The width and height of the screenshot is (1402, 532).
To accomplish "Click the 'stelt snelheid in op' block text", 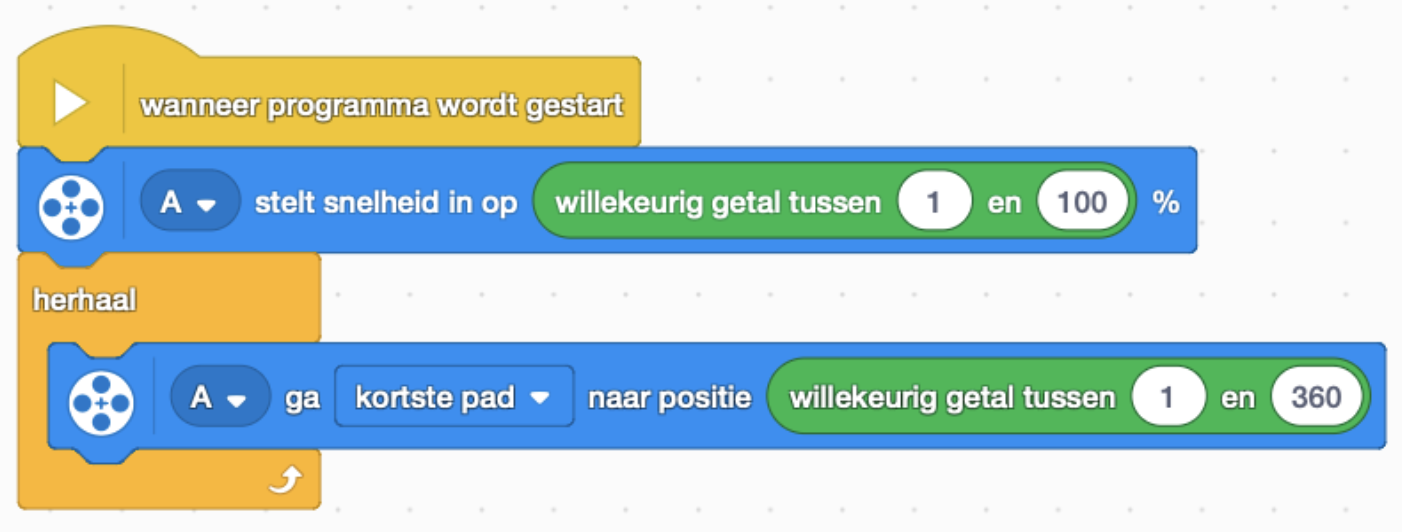I will (x=386, y=203).
